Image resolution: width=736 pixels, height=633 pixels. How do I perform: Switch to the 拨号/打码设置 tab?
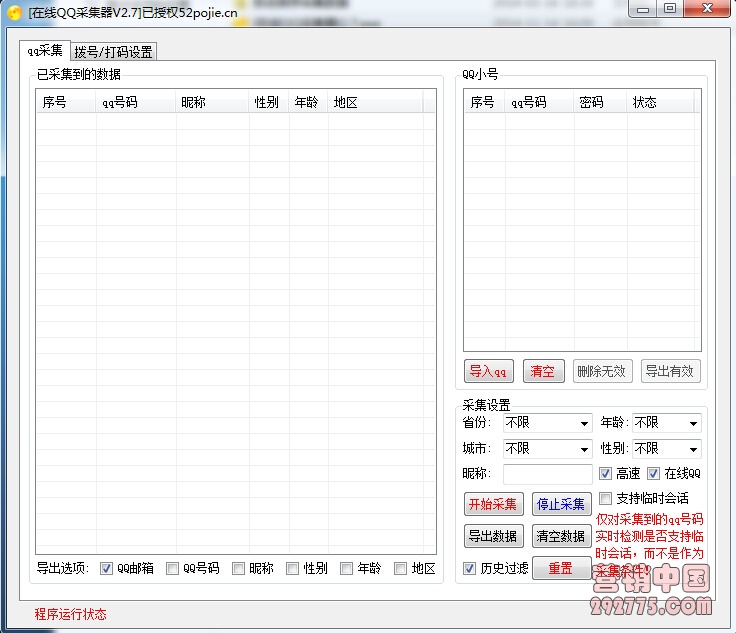pyautogui.click(x=114, y=52)
